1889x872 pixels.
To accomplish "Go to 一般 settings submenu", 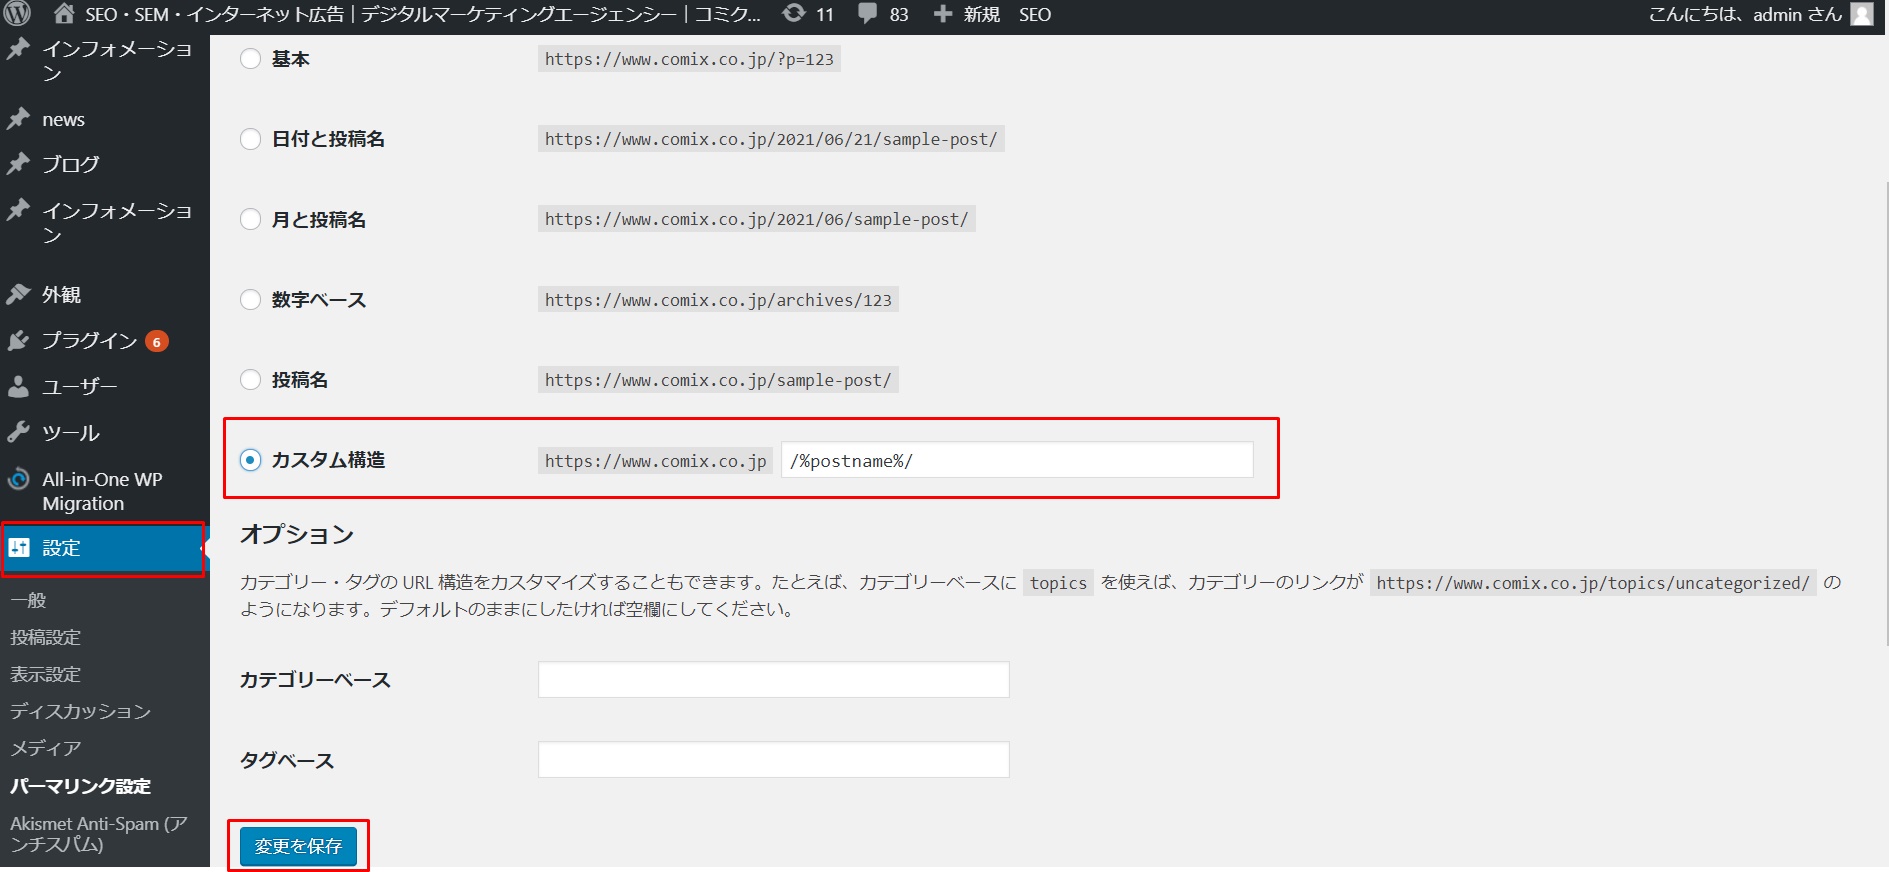I will pyautogui.click(x=28, y=600).
